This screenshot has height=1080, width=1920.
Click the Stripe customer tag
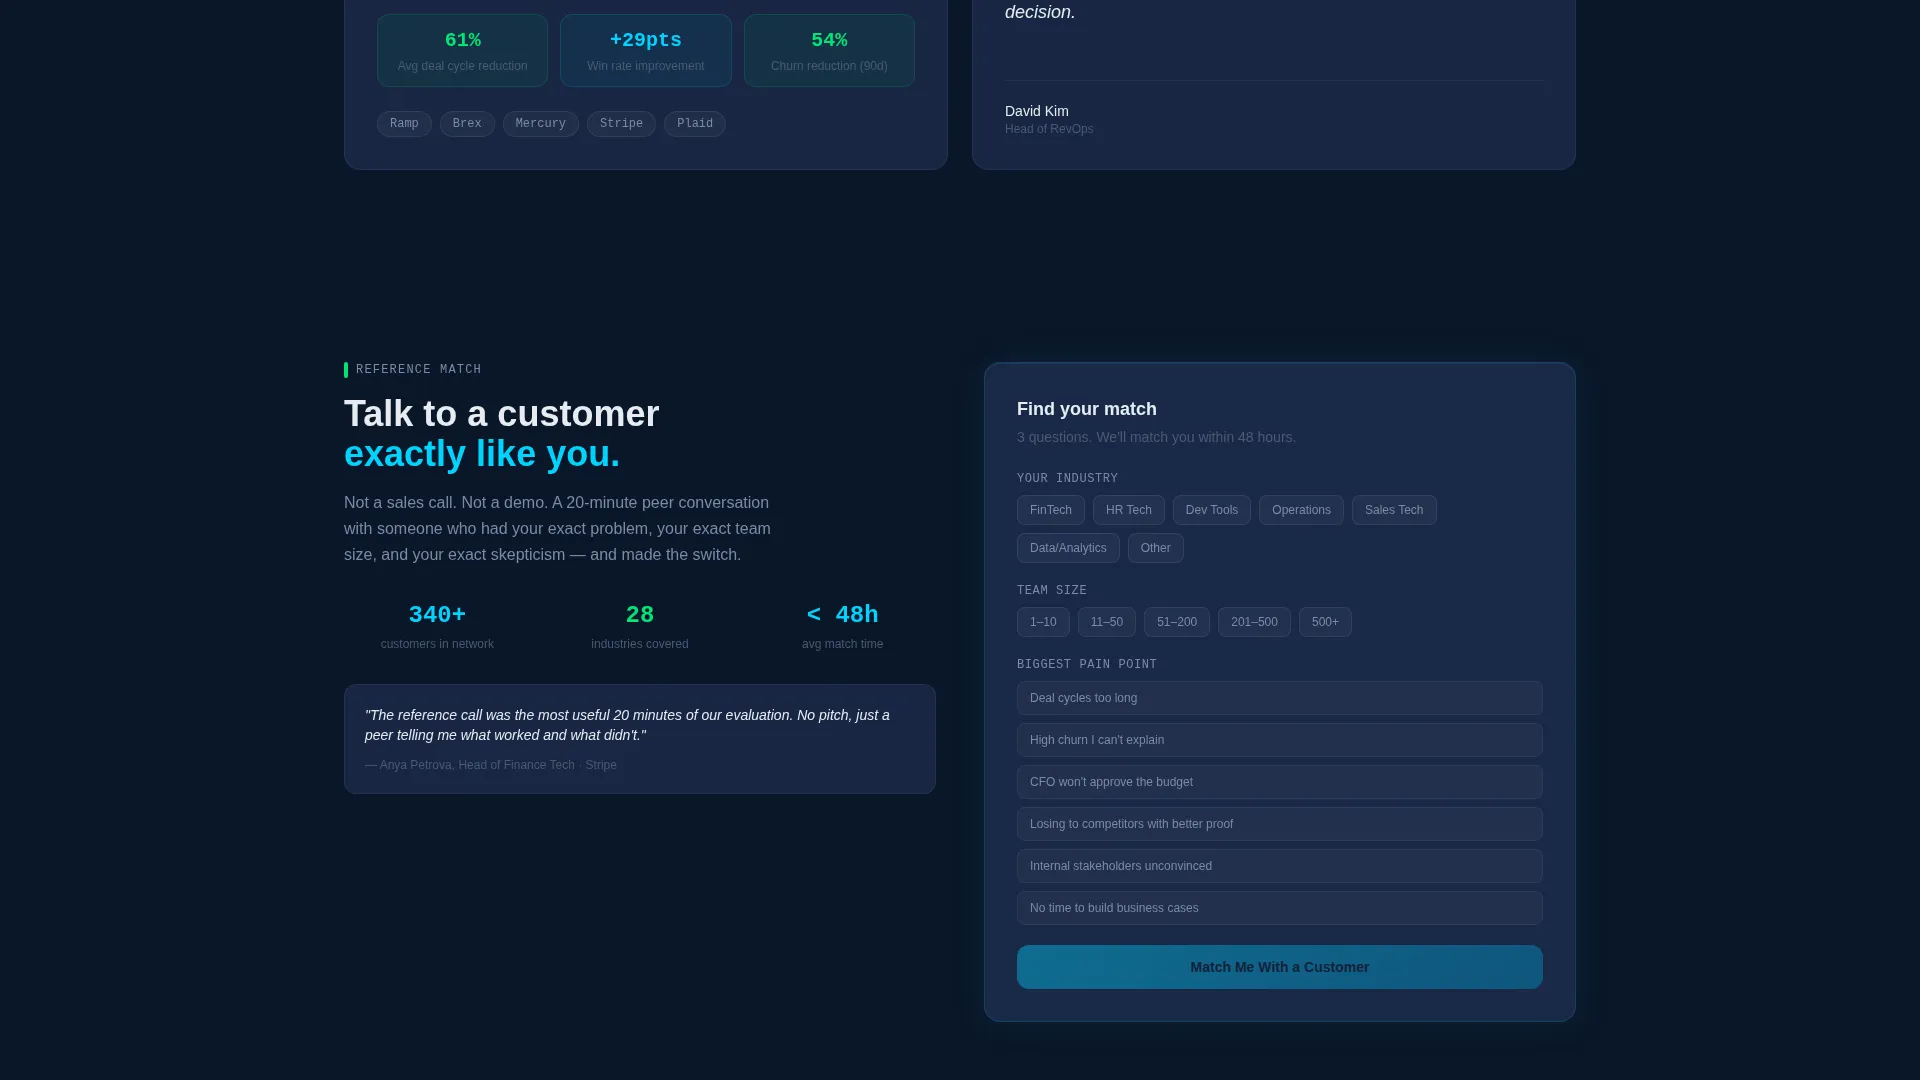(621, 124)
